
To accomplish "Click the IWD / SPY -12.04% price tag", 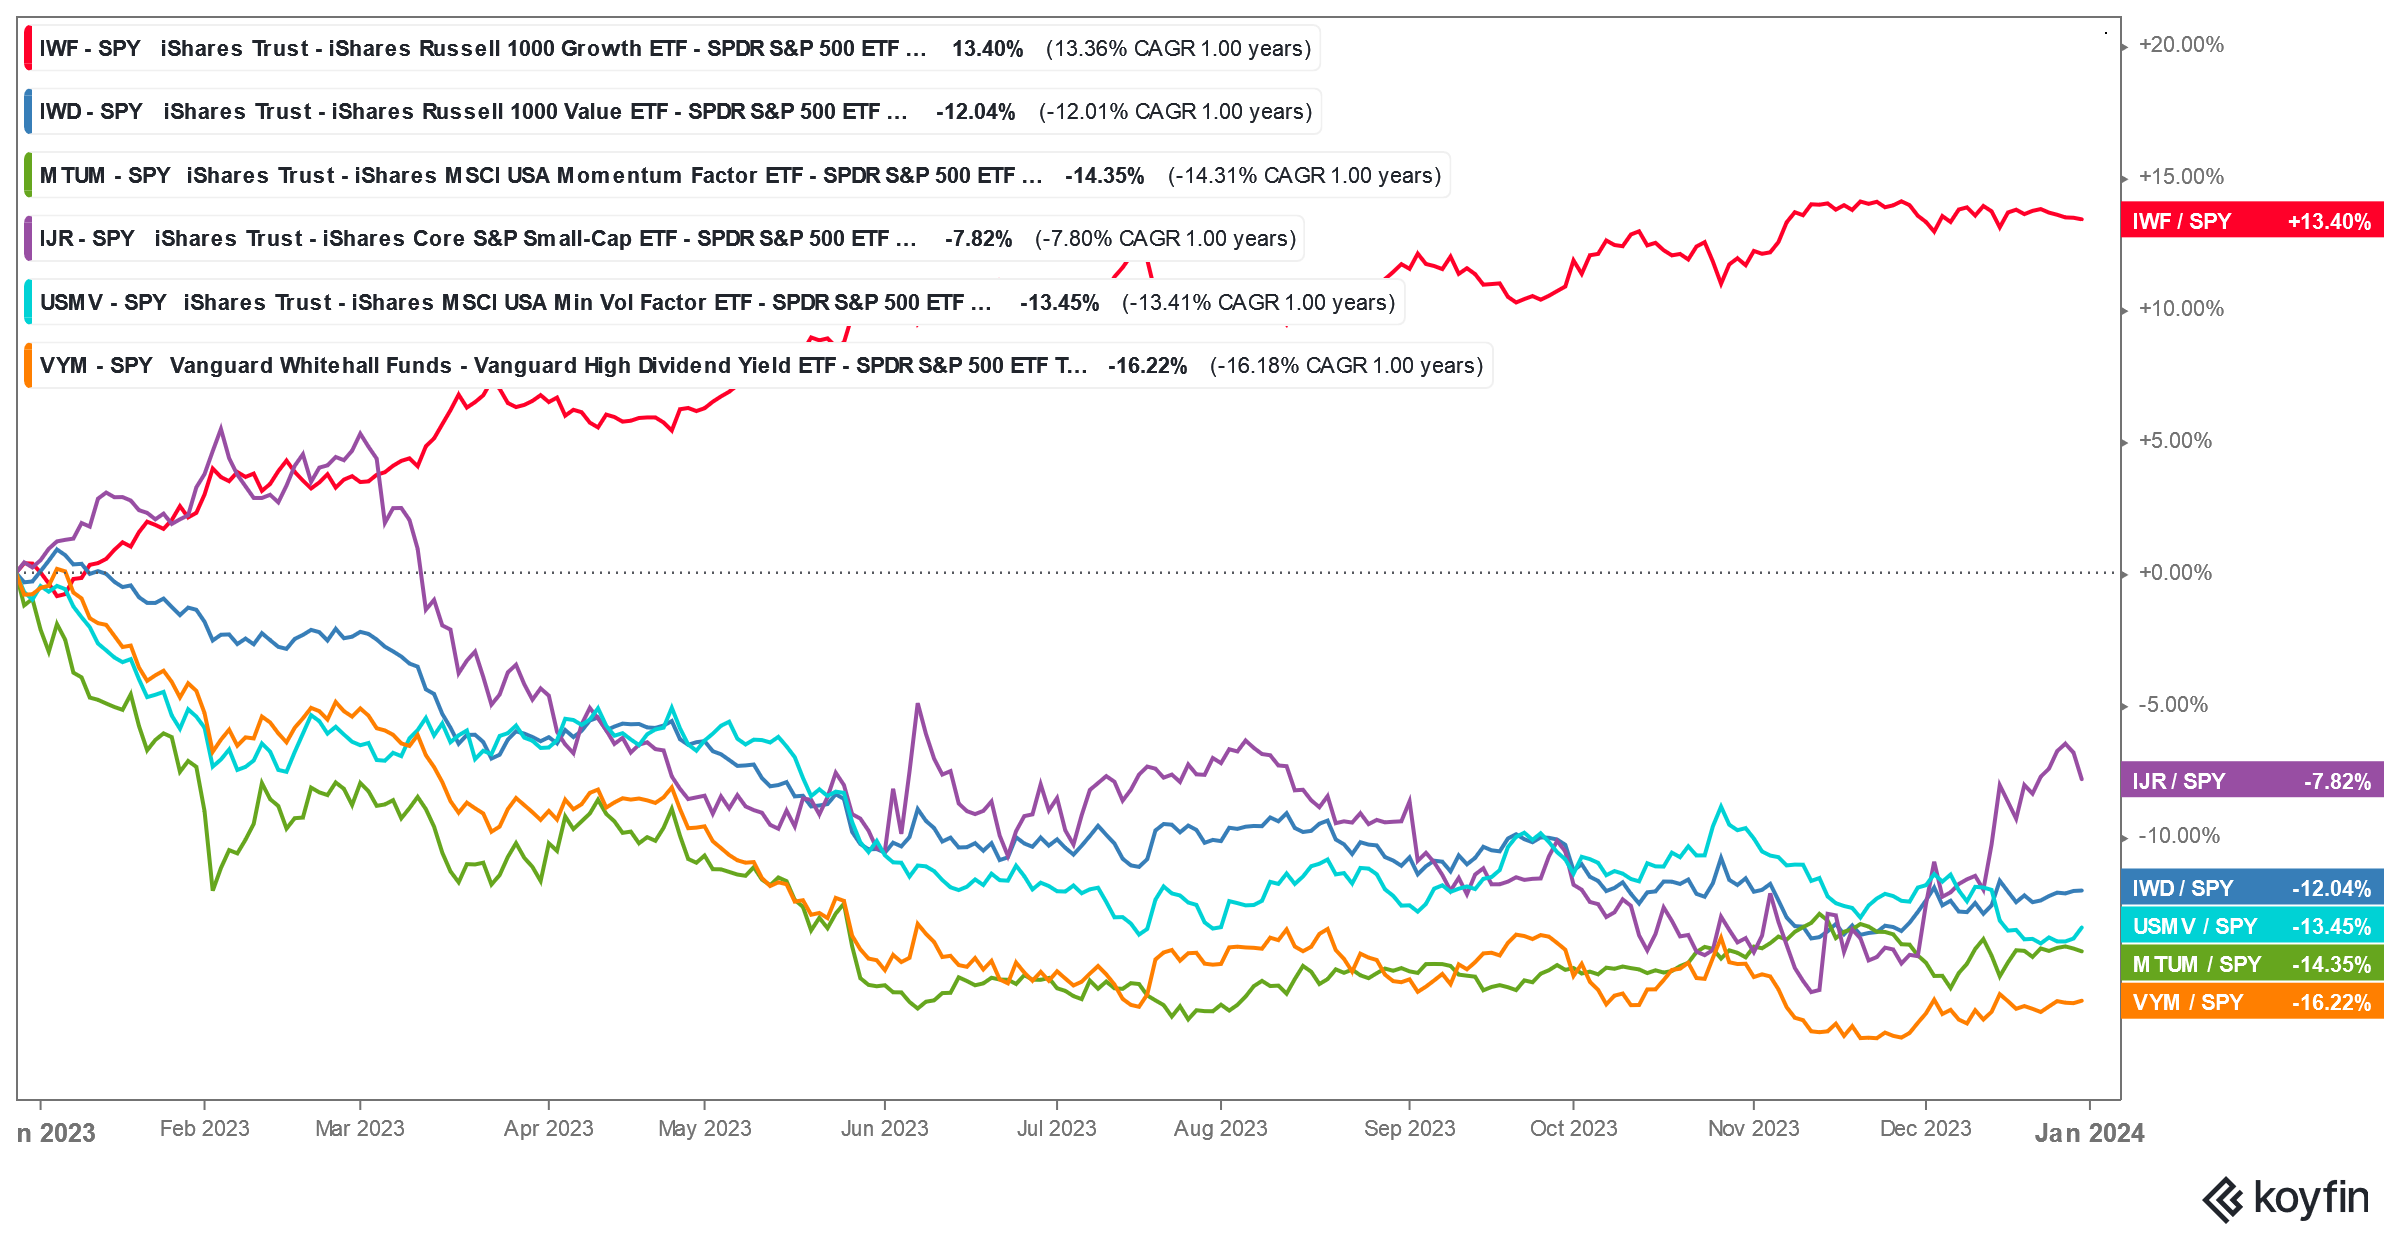I will pyautogui.click(x=2250, y=888).
